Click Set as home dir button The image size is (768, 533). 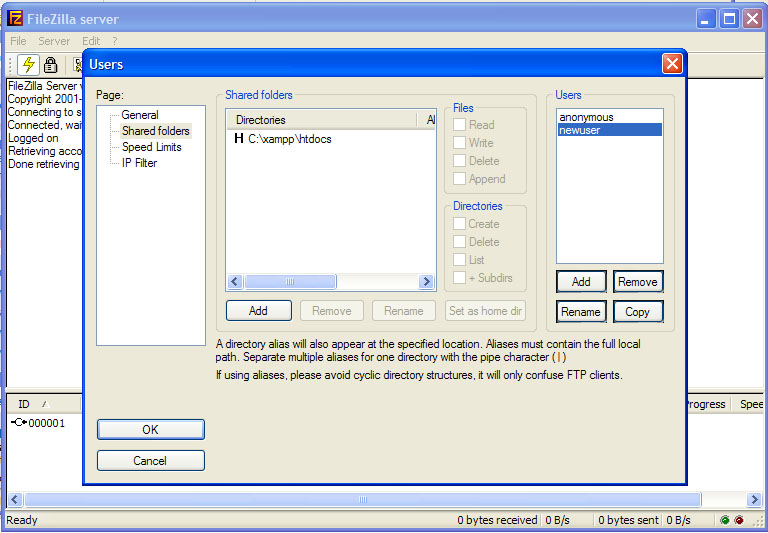tap(485, 311)
